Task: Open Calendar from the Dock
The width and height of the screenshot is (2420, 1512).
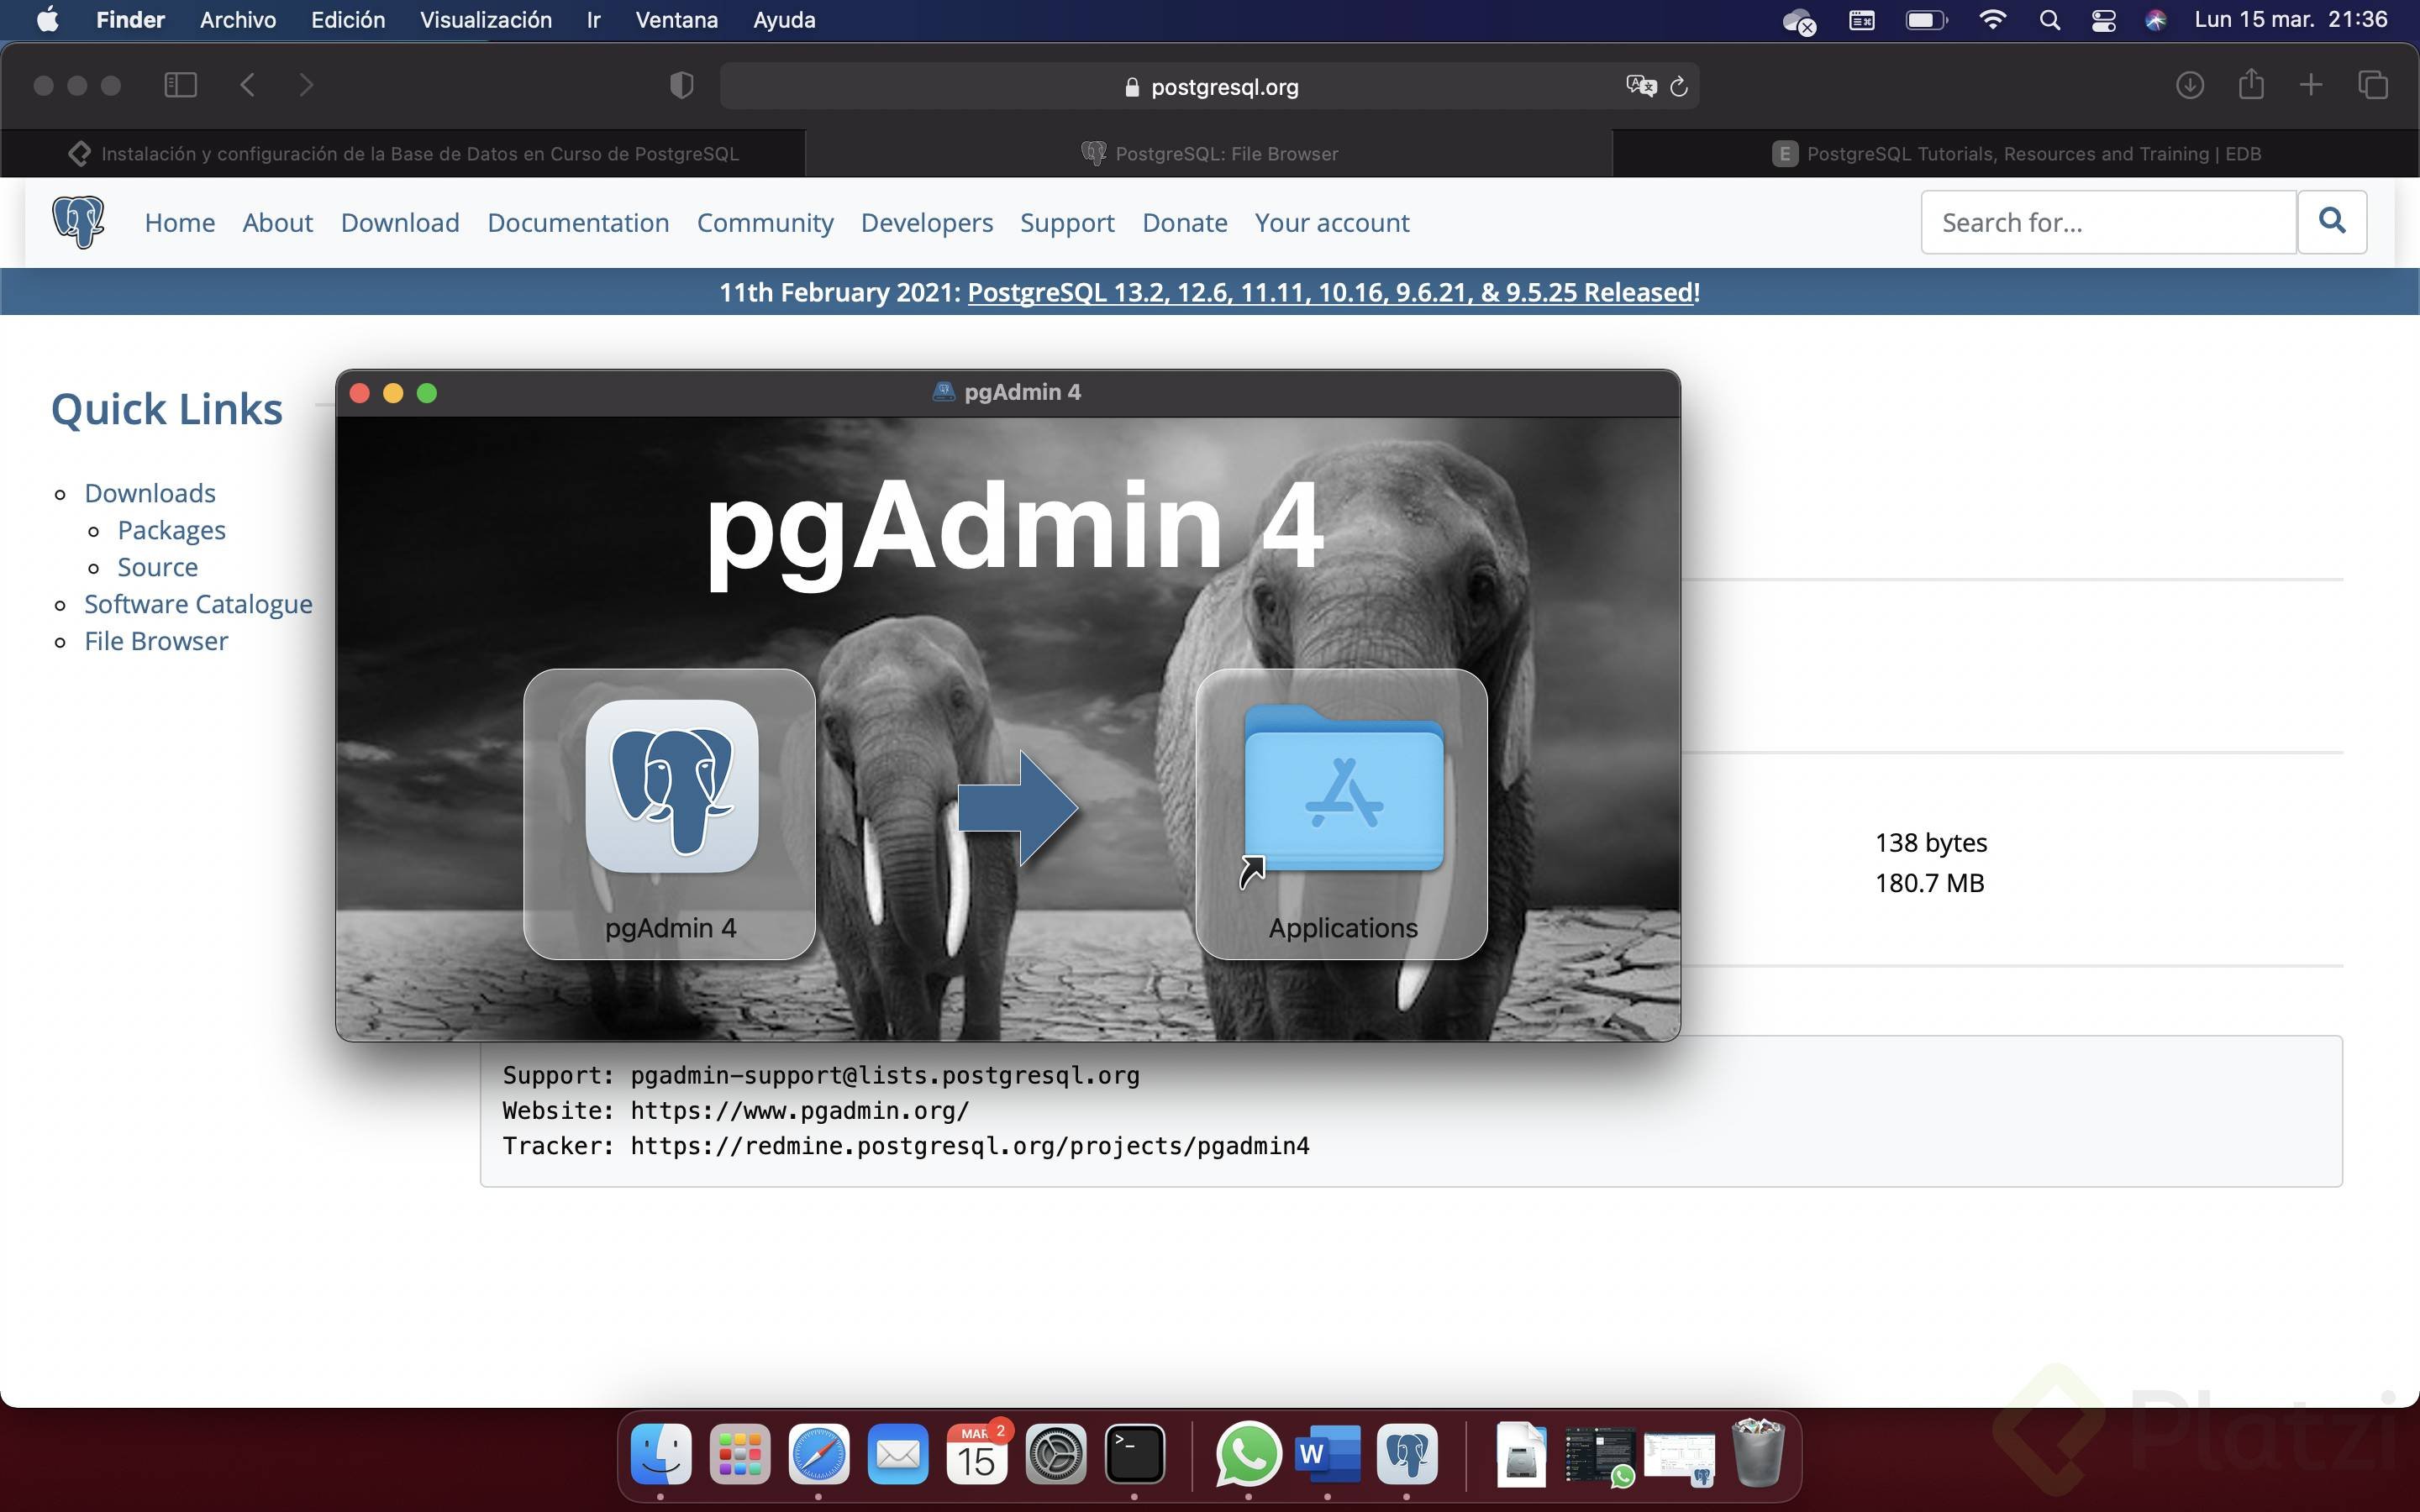Action: click(x=977, y=1454)
